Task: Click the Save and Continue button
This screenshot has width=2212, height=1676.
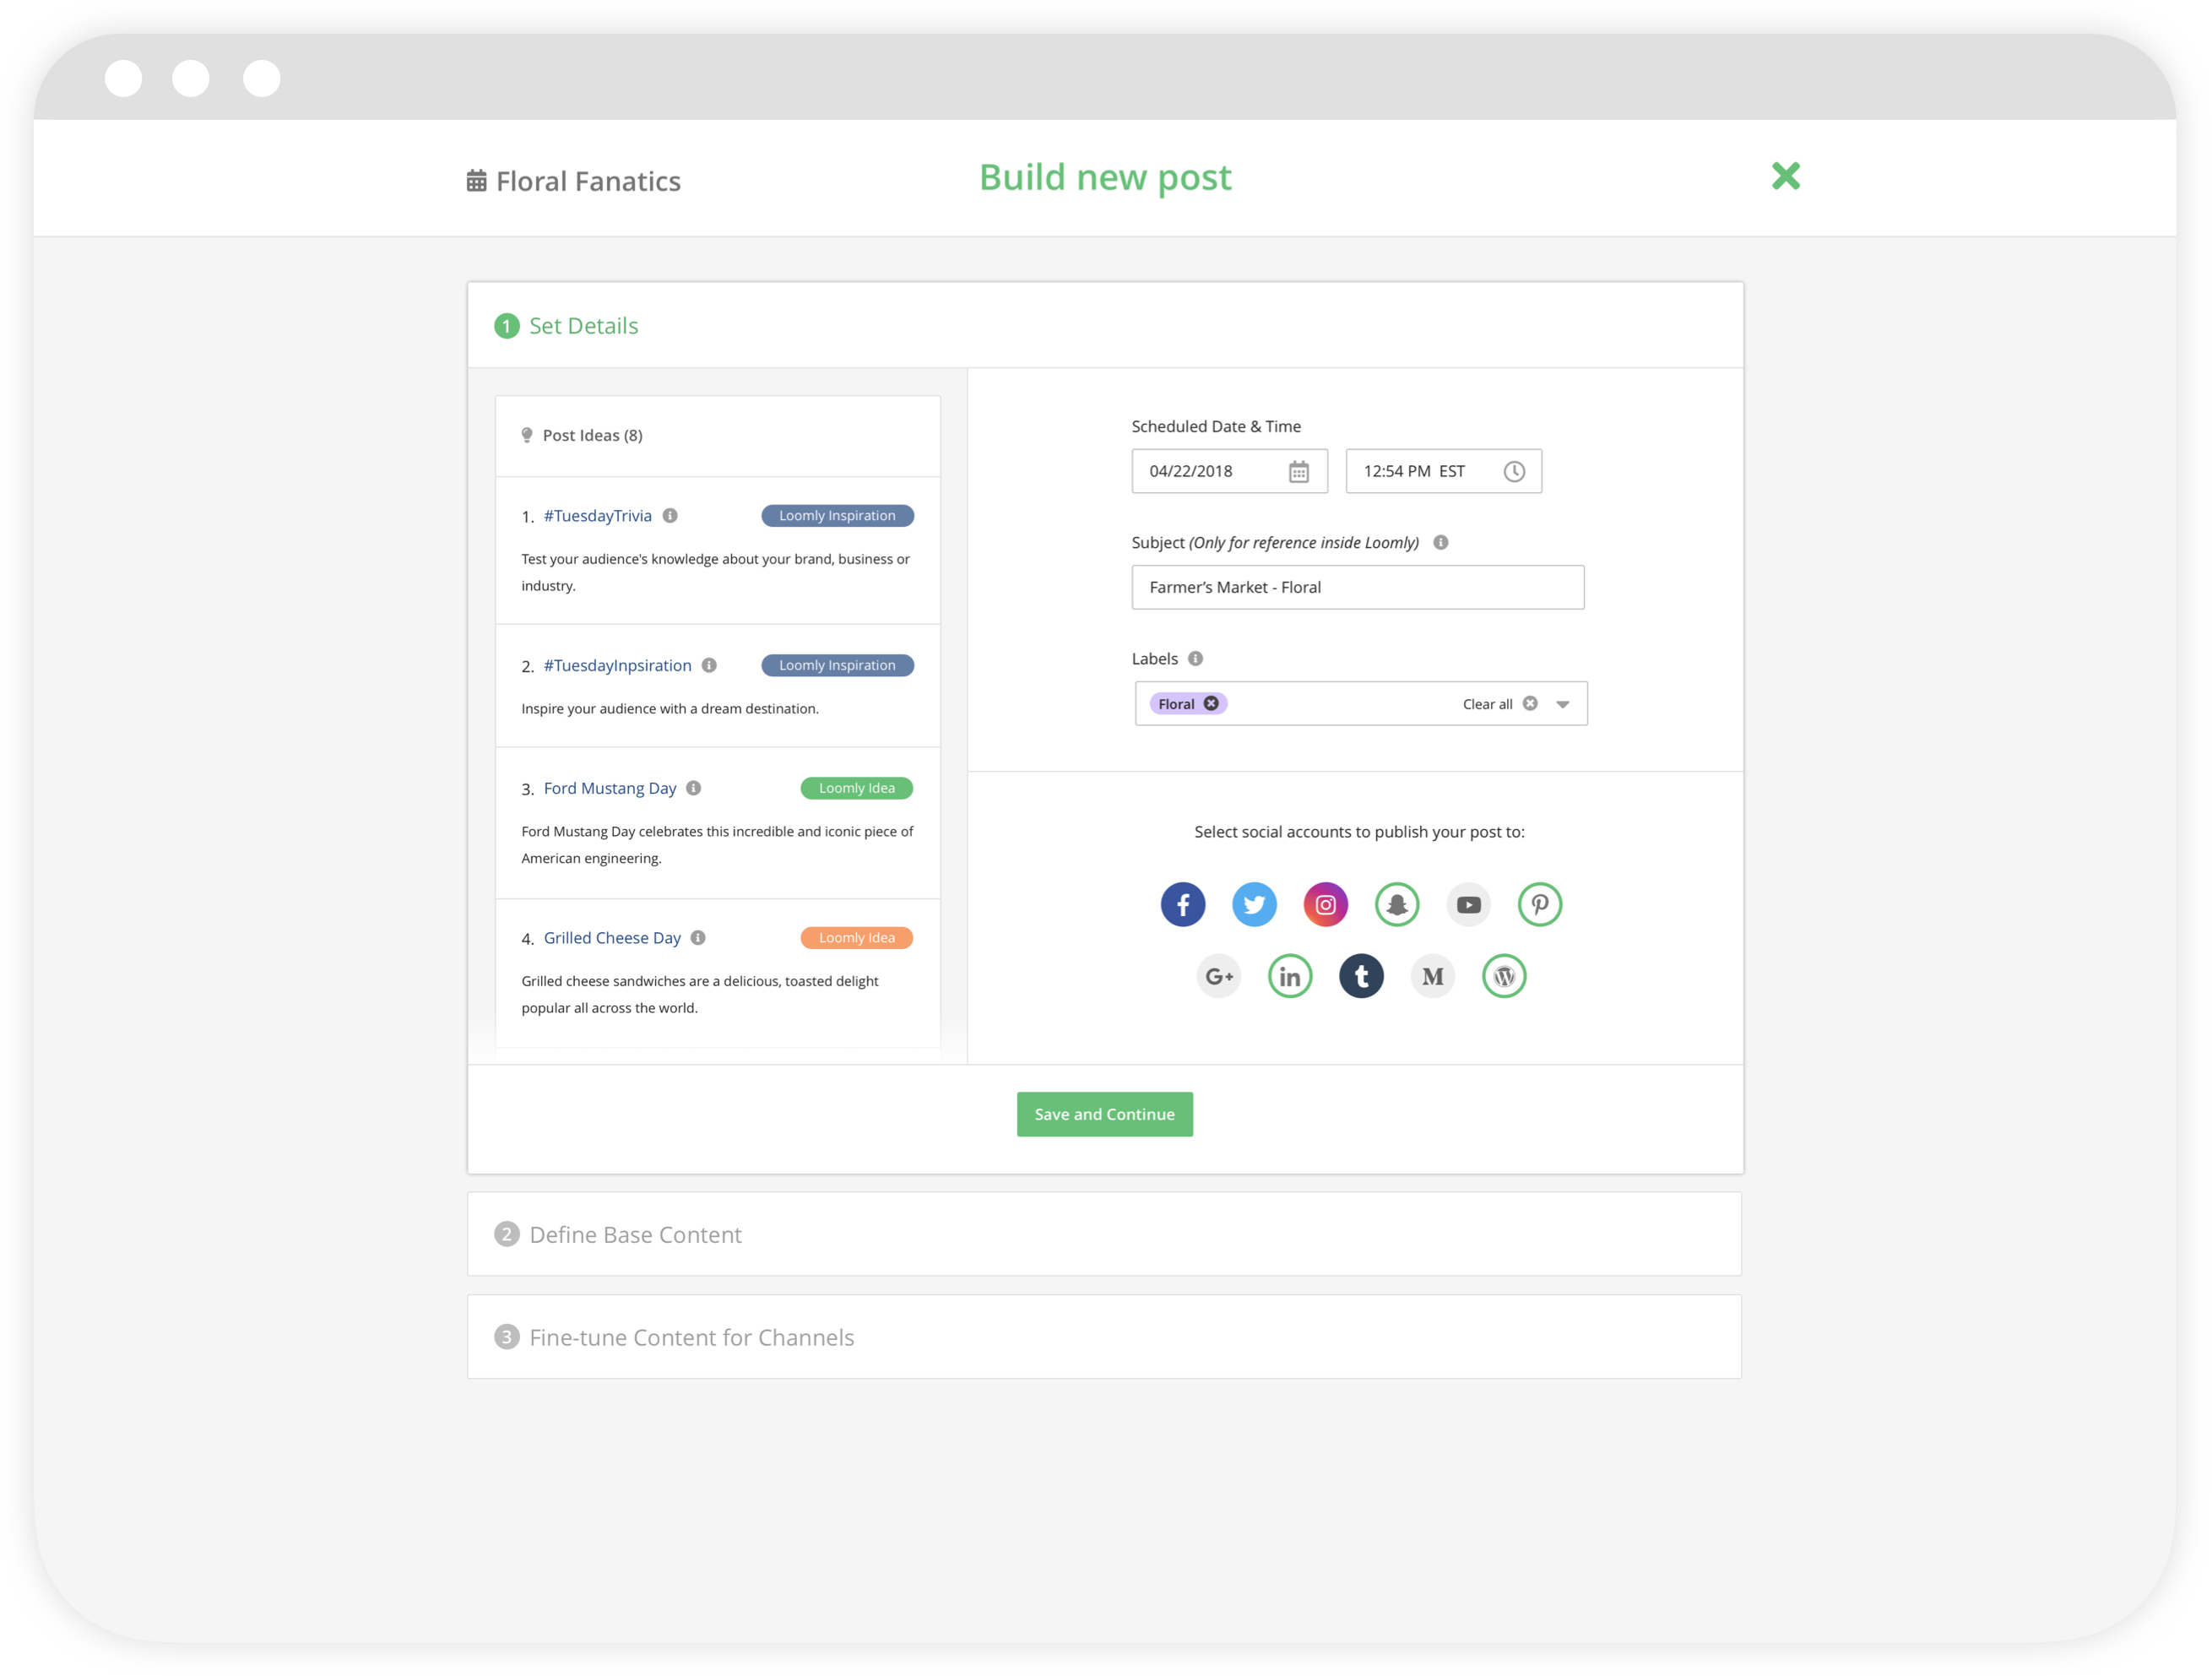Action: click(1104, 1114)
